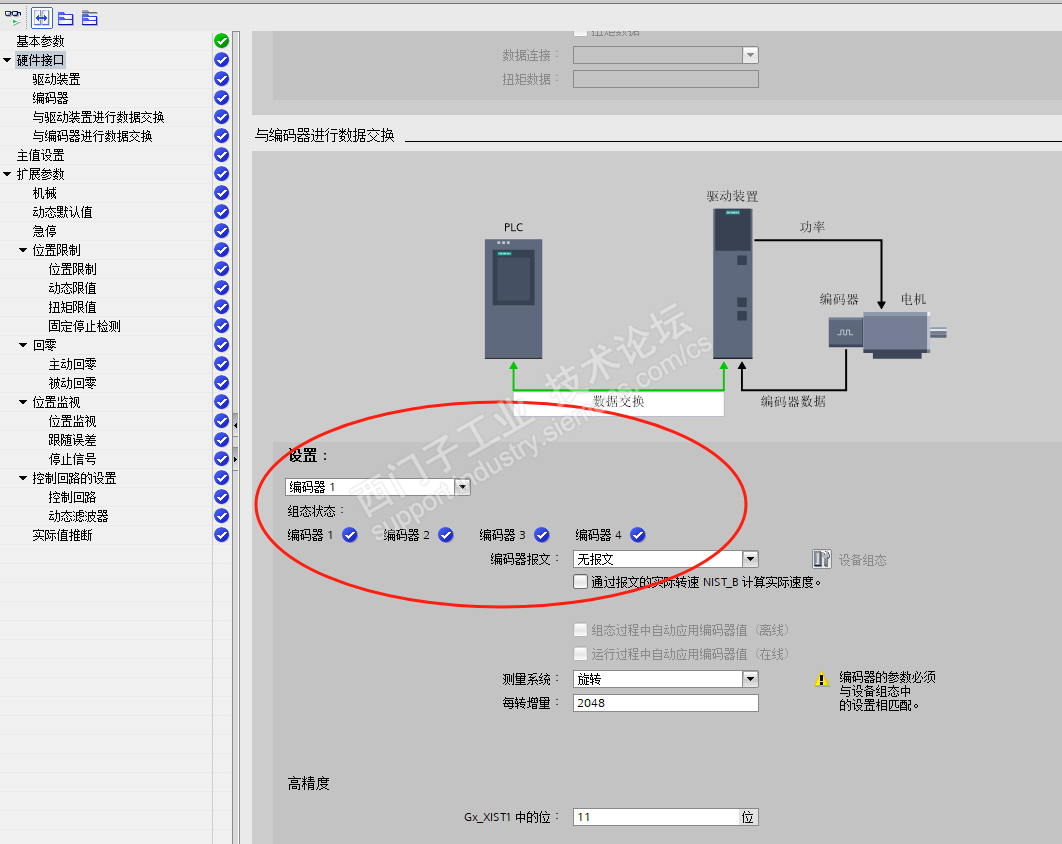
Task: Toggle 组态过程中自动应用编码器值 (离线) checkbox
Action: (x=580, y=630)
